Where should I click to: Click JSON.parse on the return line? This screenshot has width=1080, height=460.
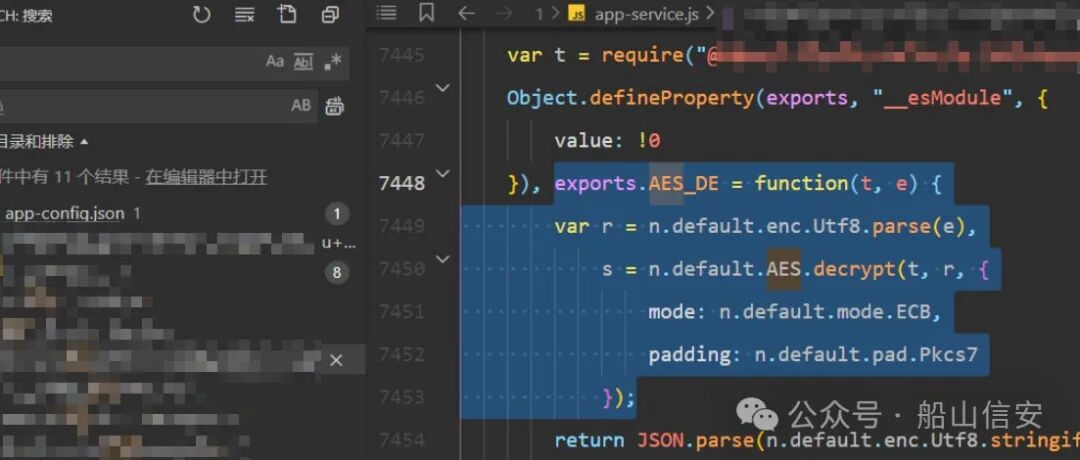click(696, 441)
